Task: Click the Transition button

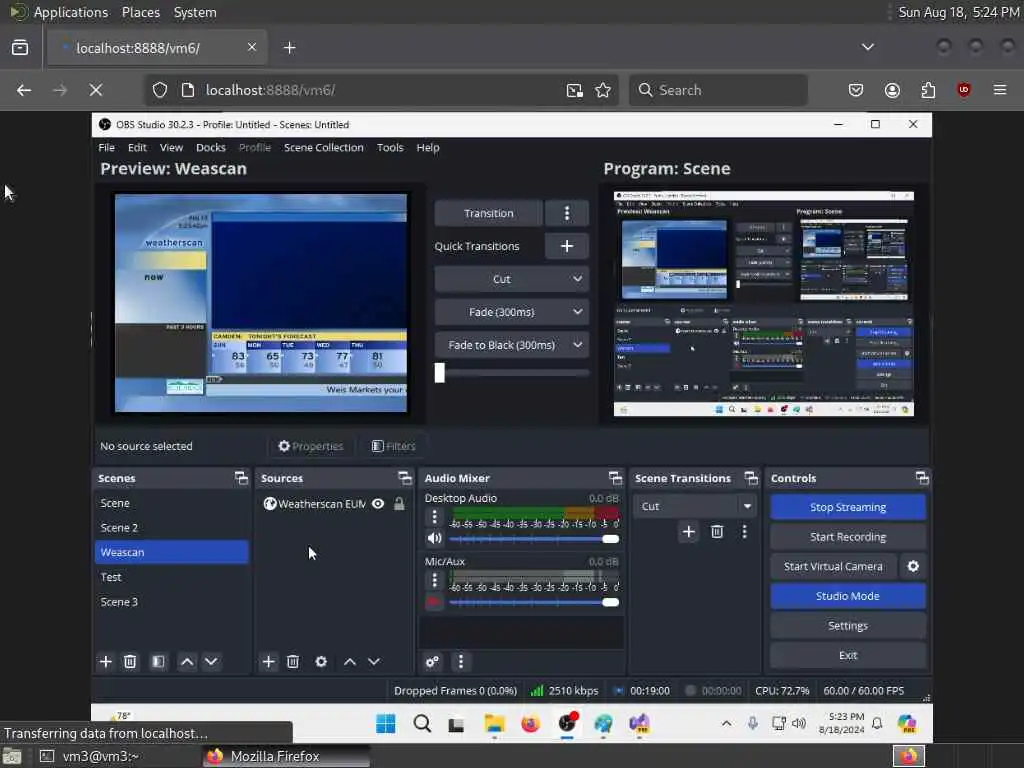Action: 488,213
